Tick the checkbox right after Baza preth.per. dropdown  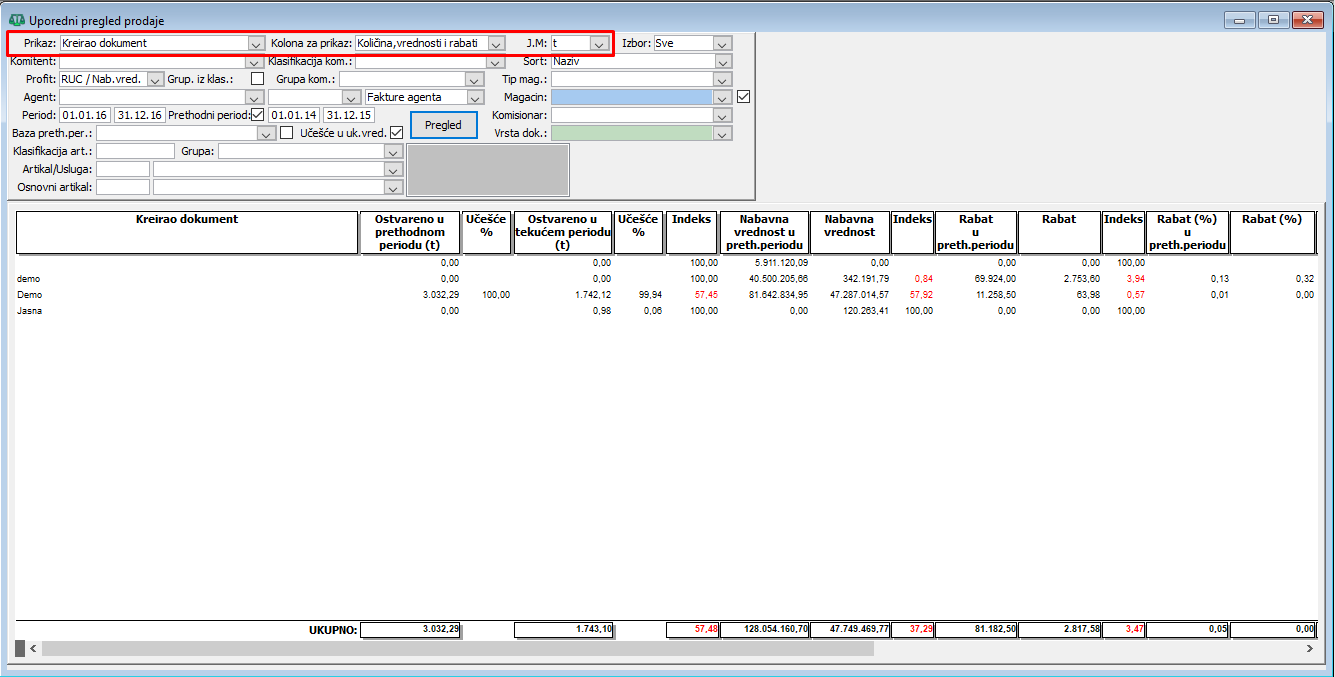tap(287, 132)
